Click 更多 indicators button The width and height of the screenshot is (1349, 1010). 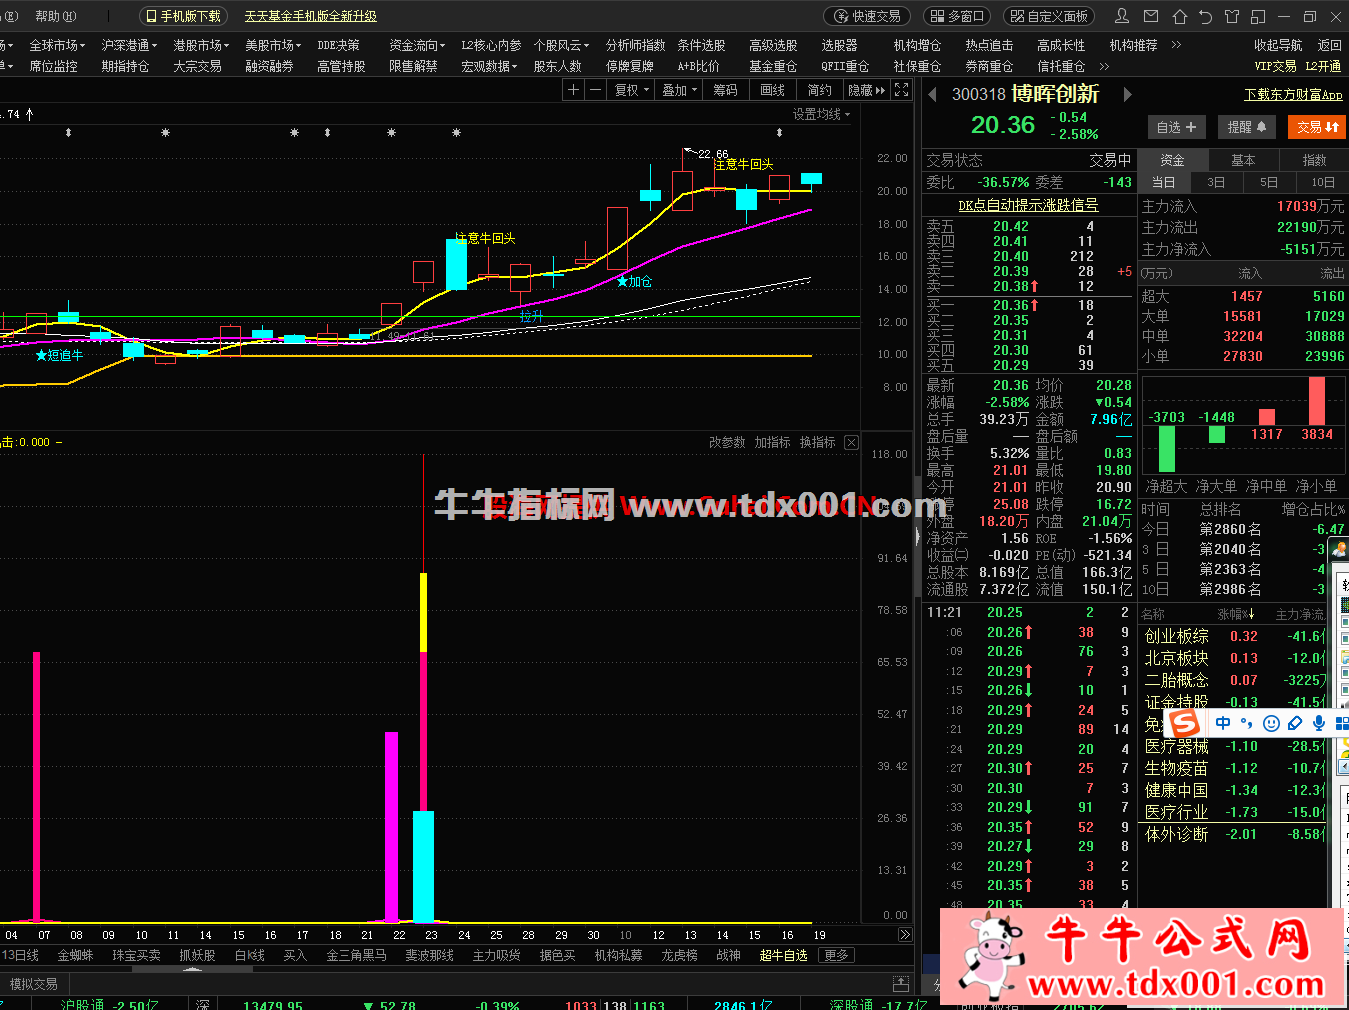pos(837,955)
